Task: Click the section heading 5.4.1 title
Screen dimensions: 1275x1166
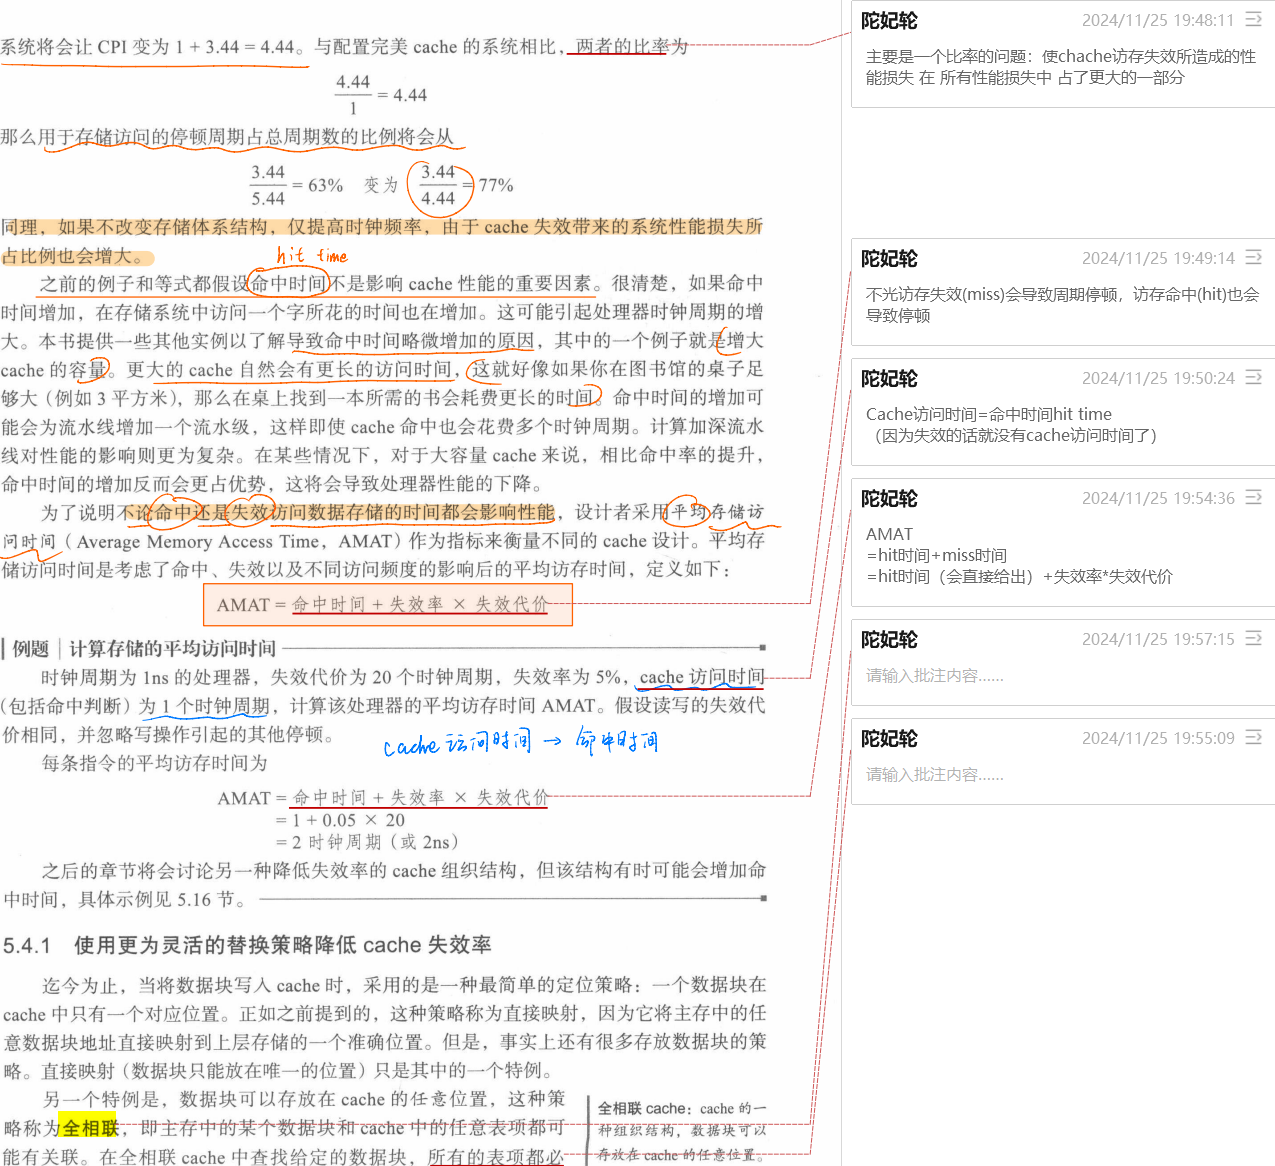Action: [x=247, y=945]
